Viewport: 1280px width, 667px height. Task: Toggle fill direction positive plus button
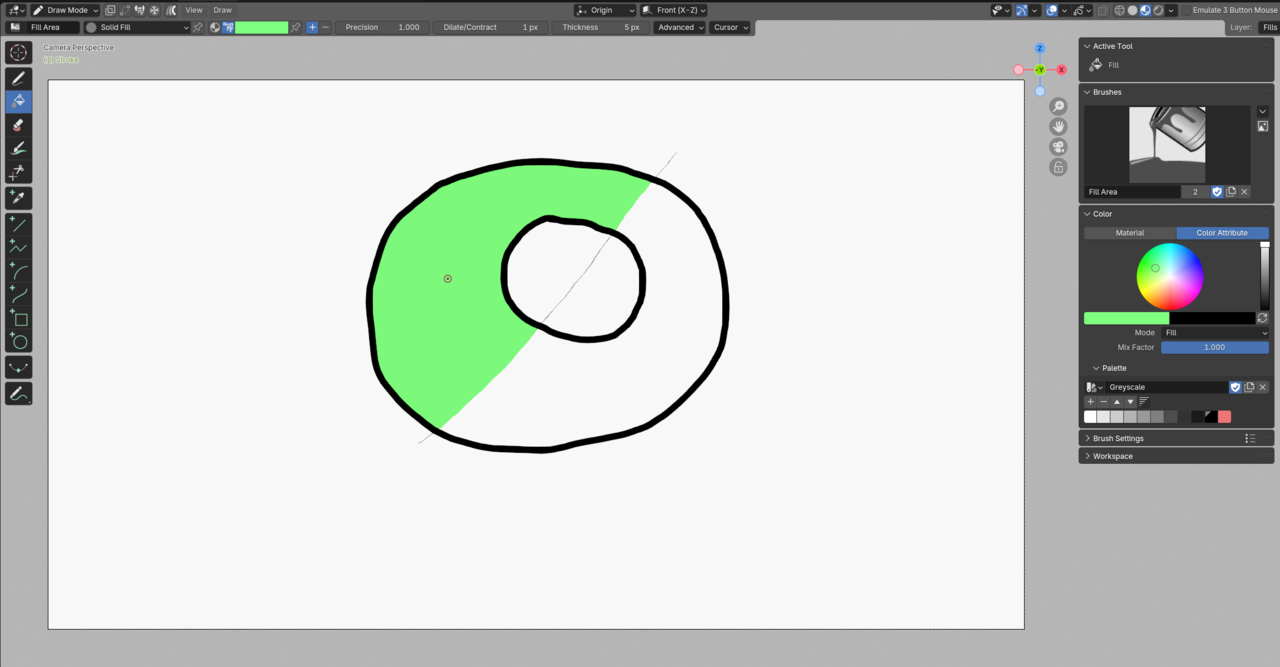312,27
